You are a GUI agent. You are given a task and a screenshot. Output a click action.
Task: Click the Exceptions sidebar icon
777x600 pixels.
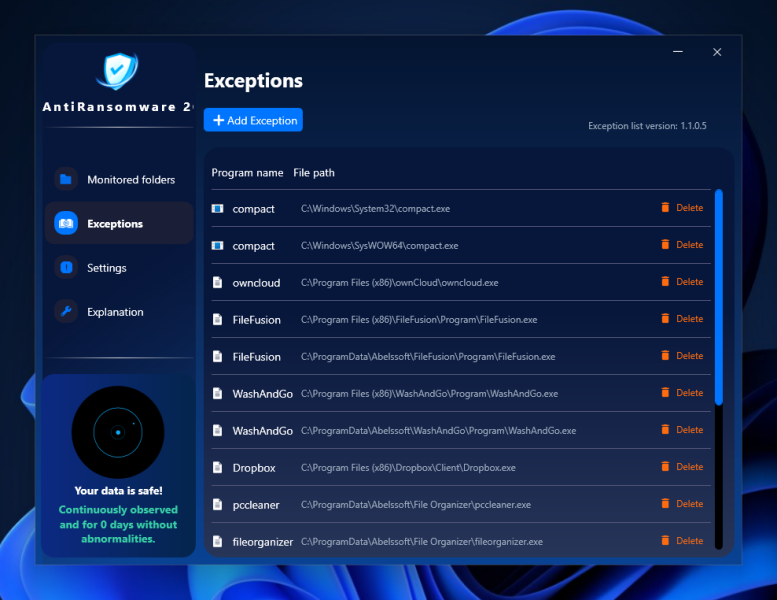pos(66,223)
